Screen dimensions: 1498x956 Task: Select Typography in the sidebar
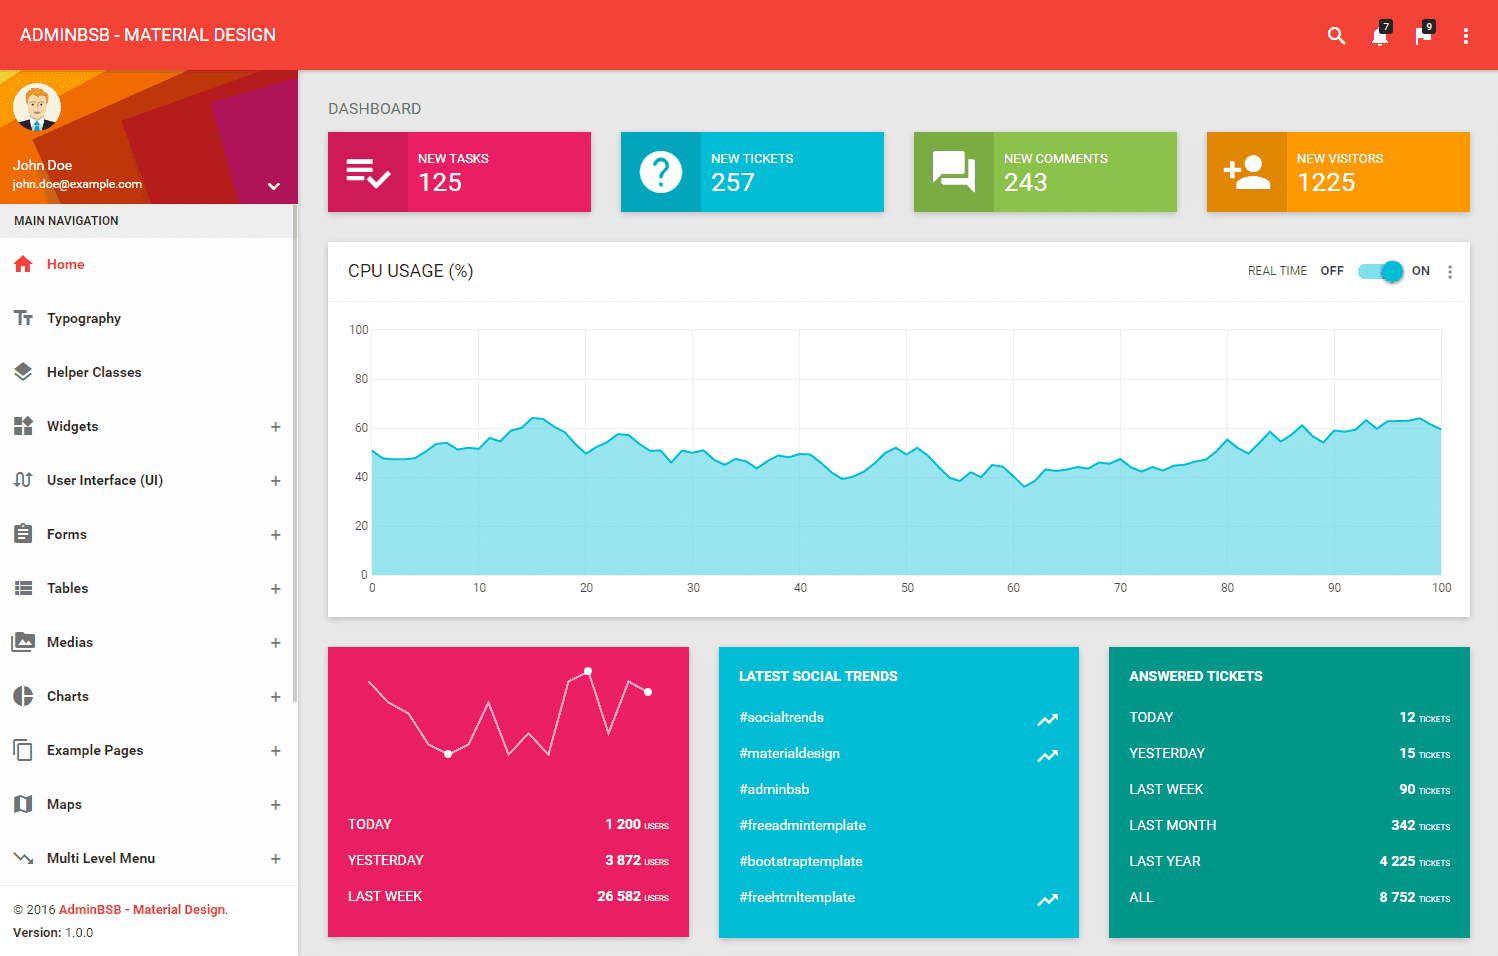coord(85,318)
